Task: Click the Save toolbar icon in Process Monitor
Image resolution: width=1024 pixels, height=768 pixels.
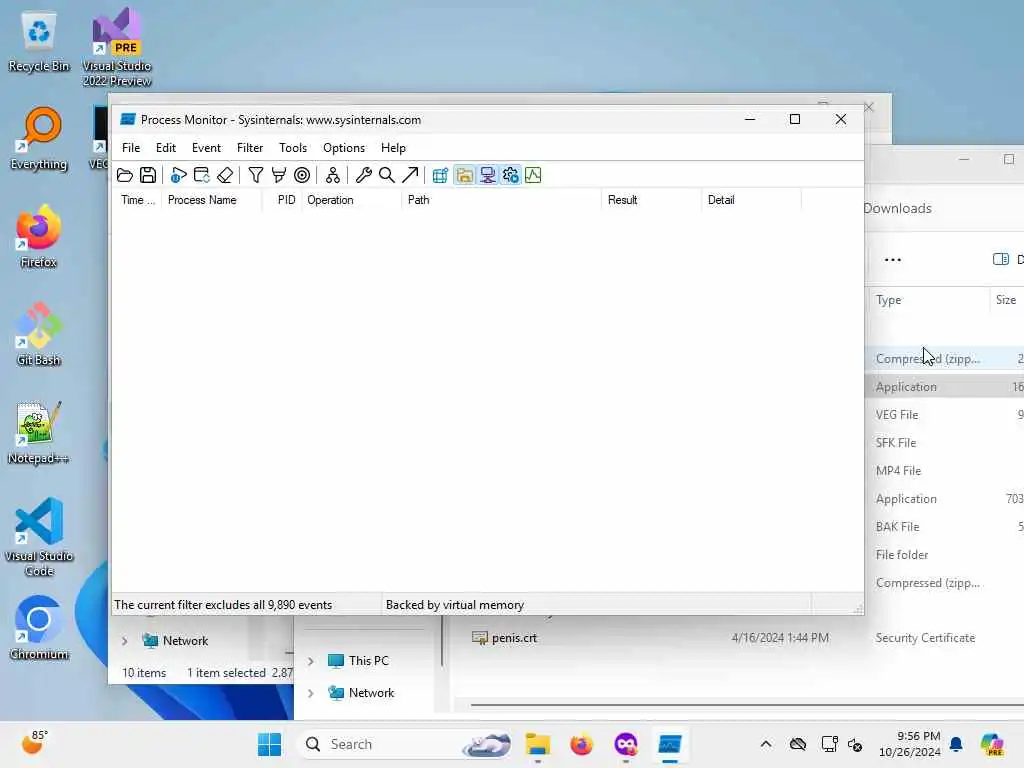Action: tap(148, 175)
